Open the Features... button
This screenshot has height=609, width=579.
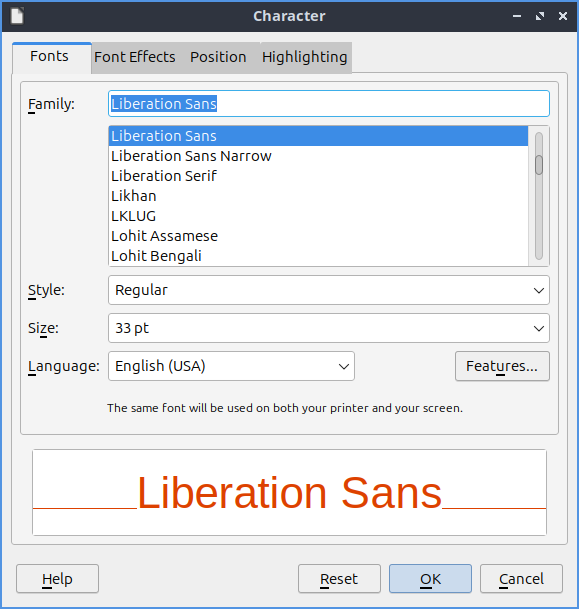pos(502,366)
